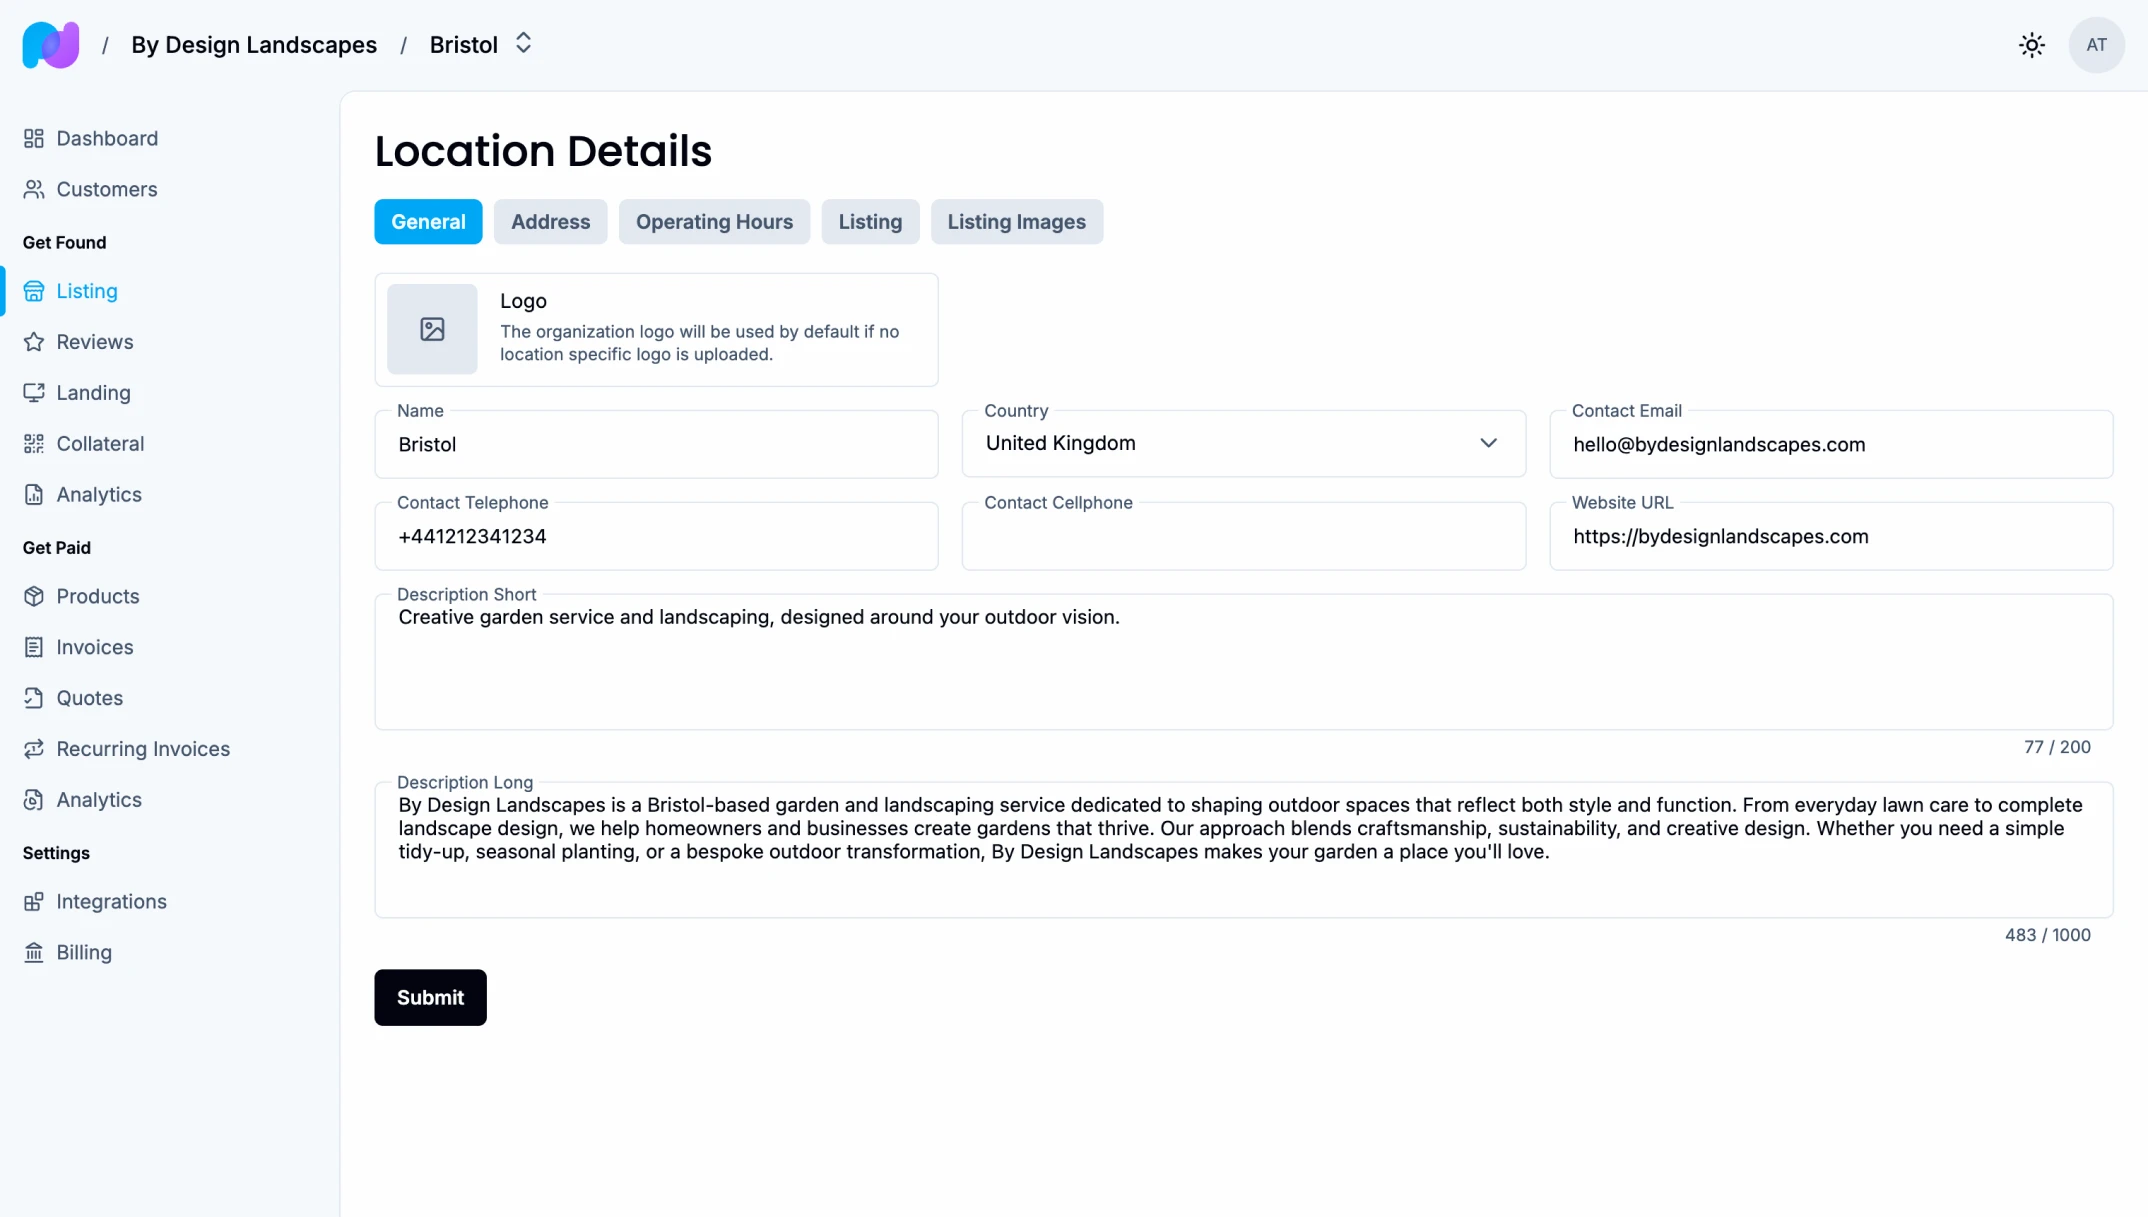
Task: Click the app logo in top-left
Action: pyautogui.click(x=51, y=45)
